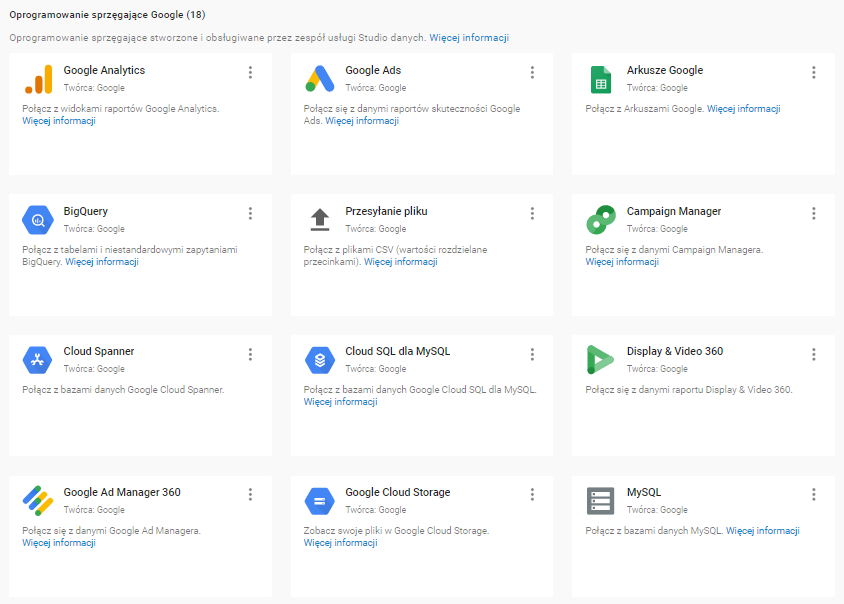Select the Campaign Manager green icon
844x604 pixels.
(600, 219)
